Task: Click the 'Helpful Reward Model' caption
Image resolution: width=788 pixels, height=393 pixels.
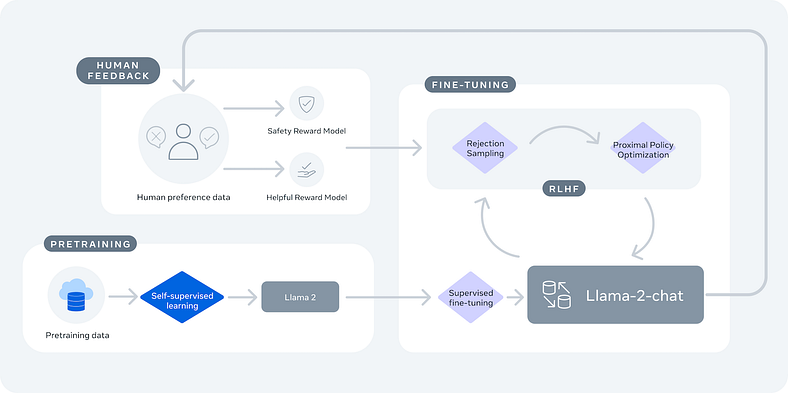Action: [307, 198]
